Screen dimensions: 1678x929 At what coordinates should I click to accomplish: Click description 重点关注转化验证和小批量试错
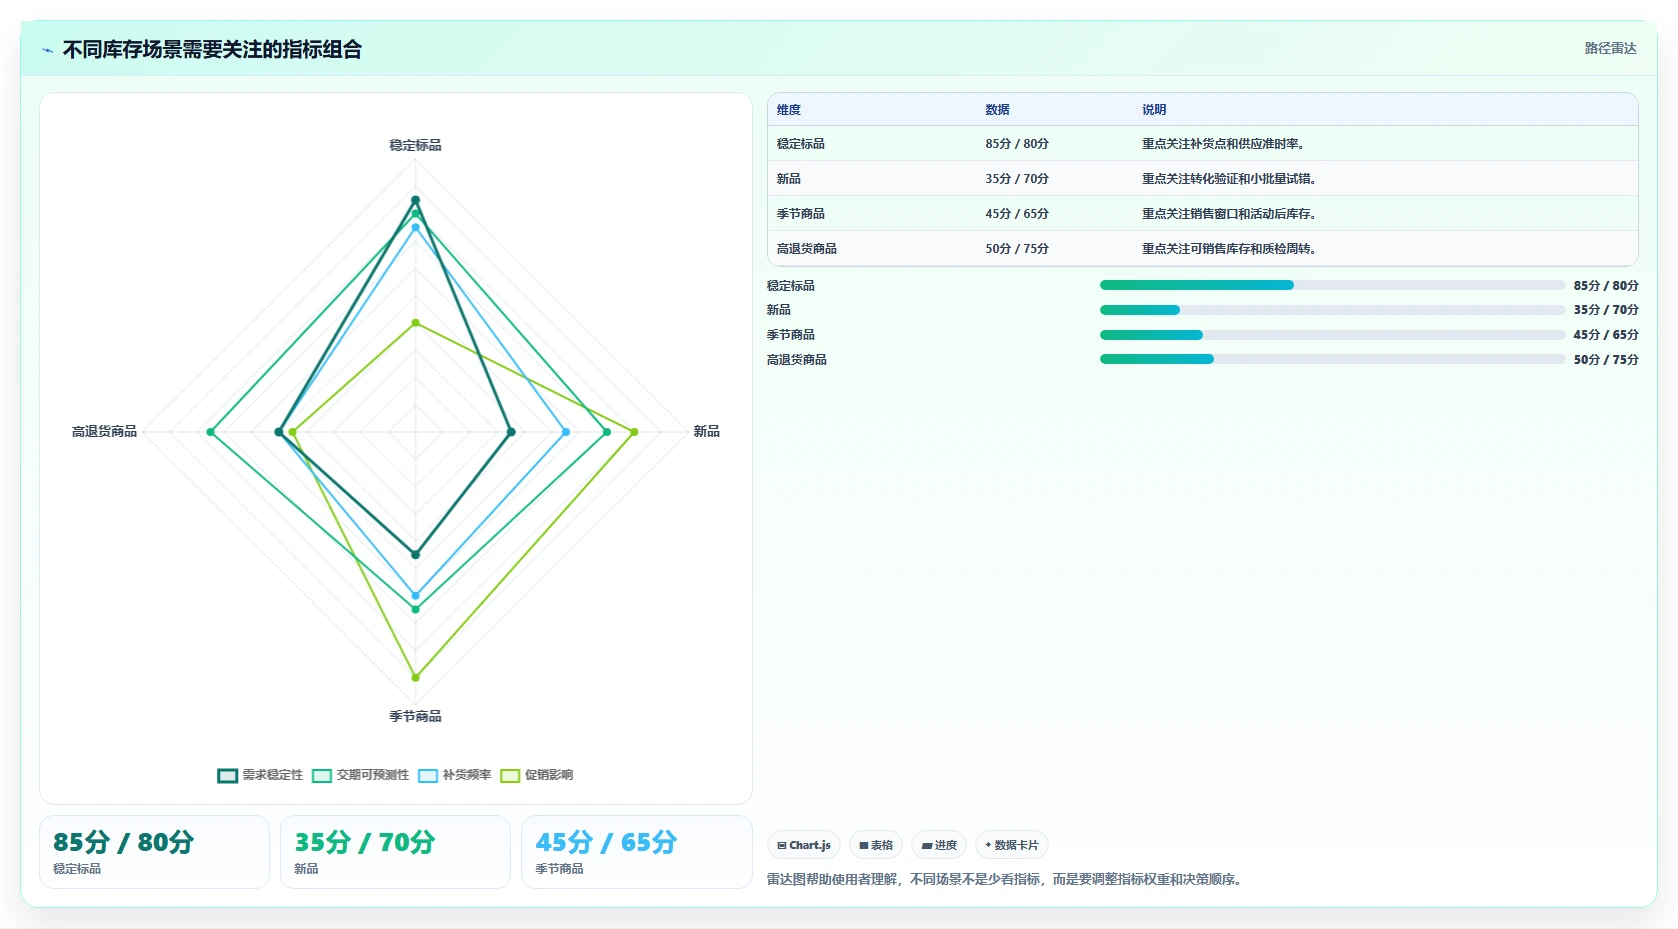tap(1229, 179)
